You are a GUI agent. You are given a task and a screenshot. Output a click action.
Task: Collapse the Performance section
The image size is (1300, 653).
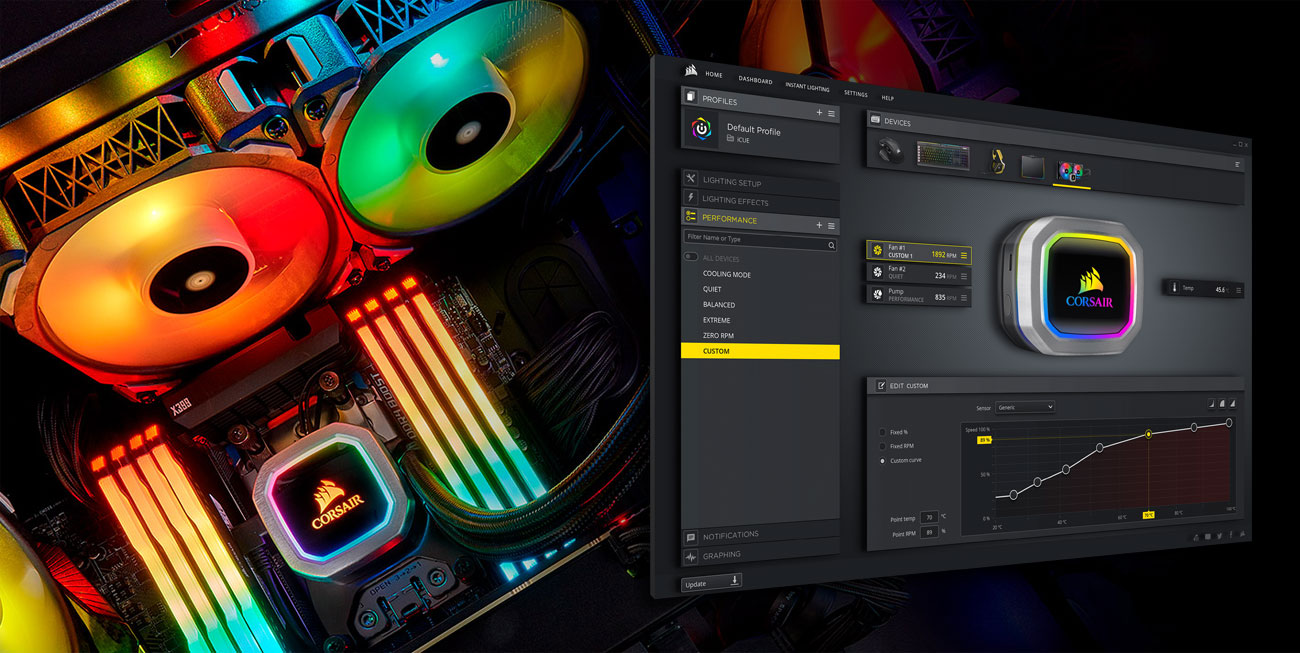760,219
